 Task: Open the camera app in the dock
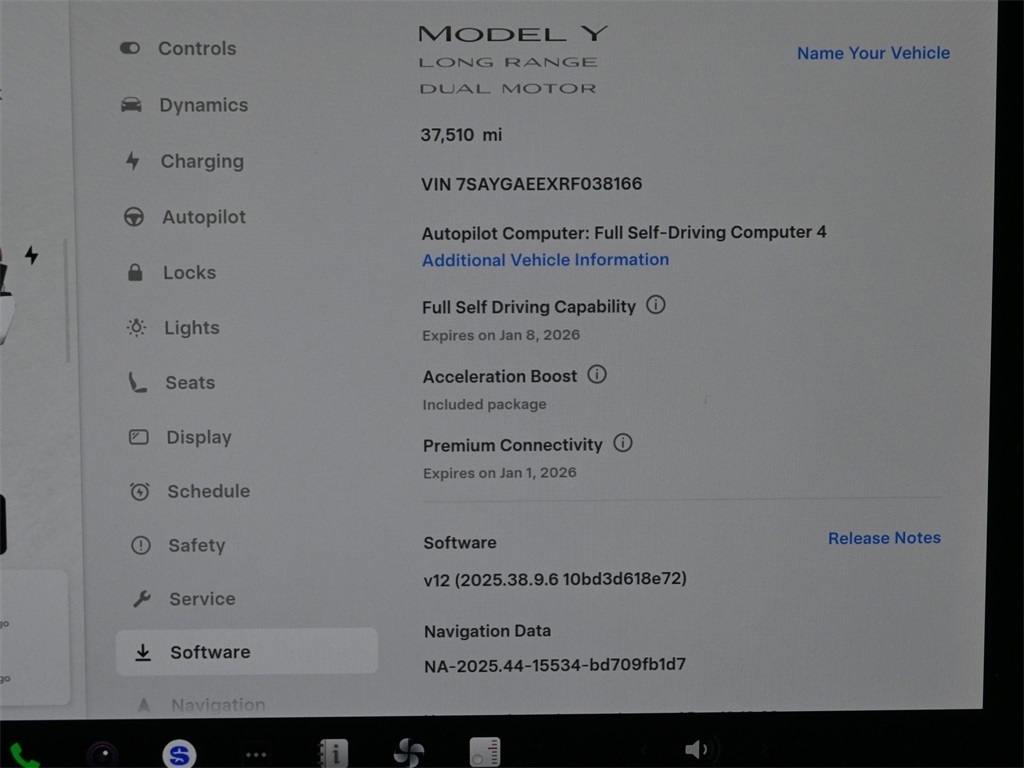(x=103, y=753)
